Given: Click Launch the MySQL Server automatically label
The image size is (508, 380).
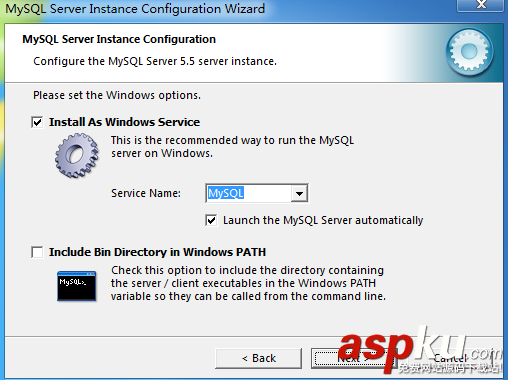Looking at the screenshot, I should (323, 220).
